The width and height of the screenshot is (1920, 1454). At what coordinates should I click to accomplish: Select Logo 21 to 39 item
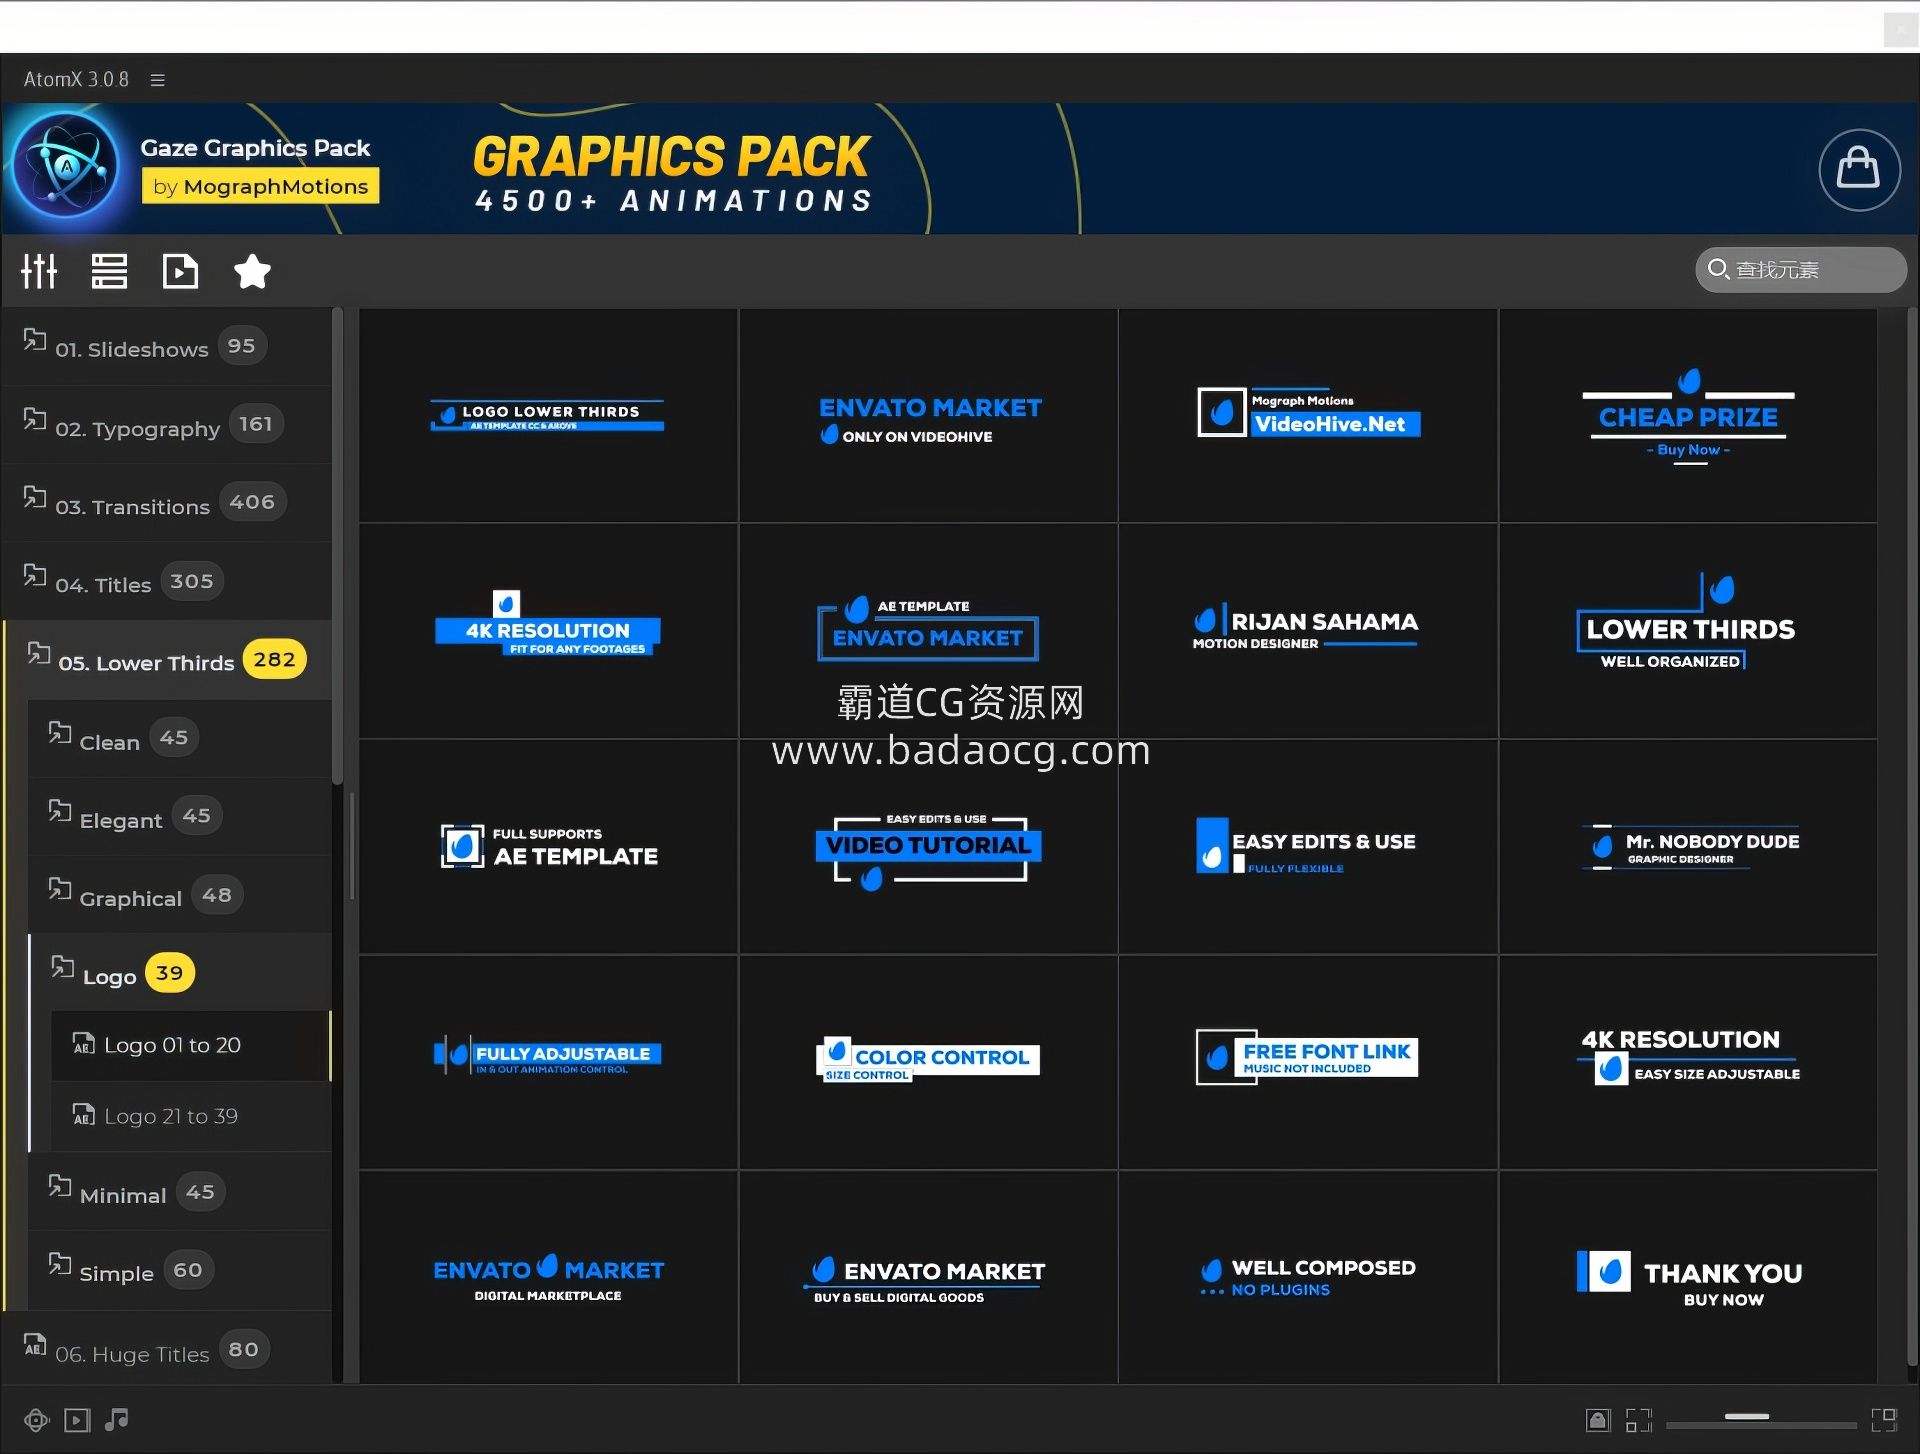point(191,1116)
